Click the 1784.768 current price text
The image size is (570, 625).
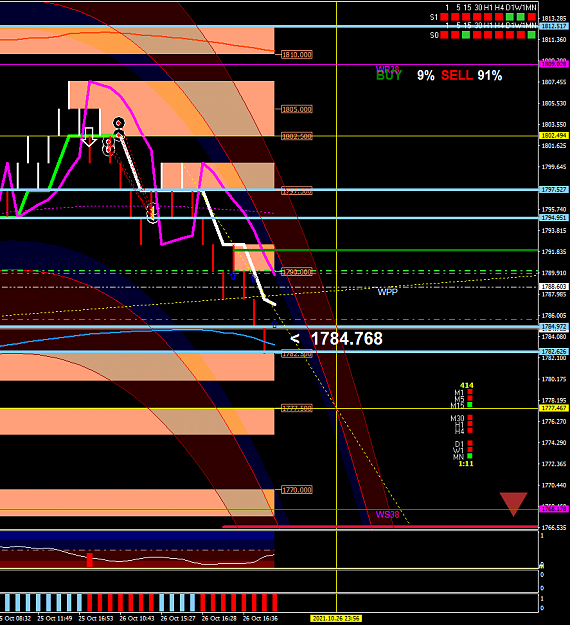click(347, 339)
